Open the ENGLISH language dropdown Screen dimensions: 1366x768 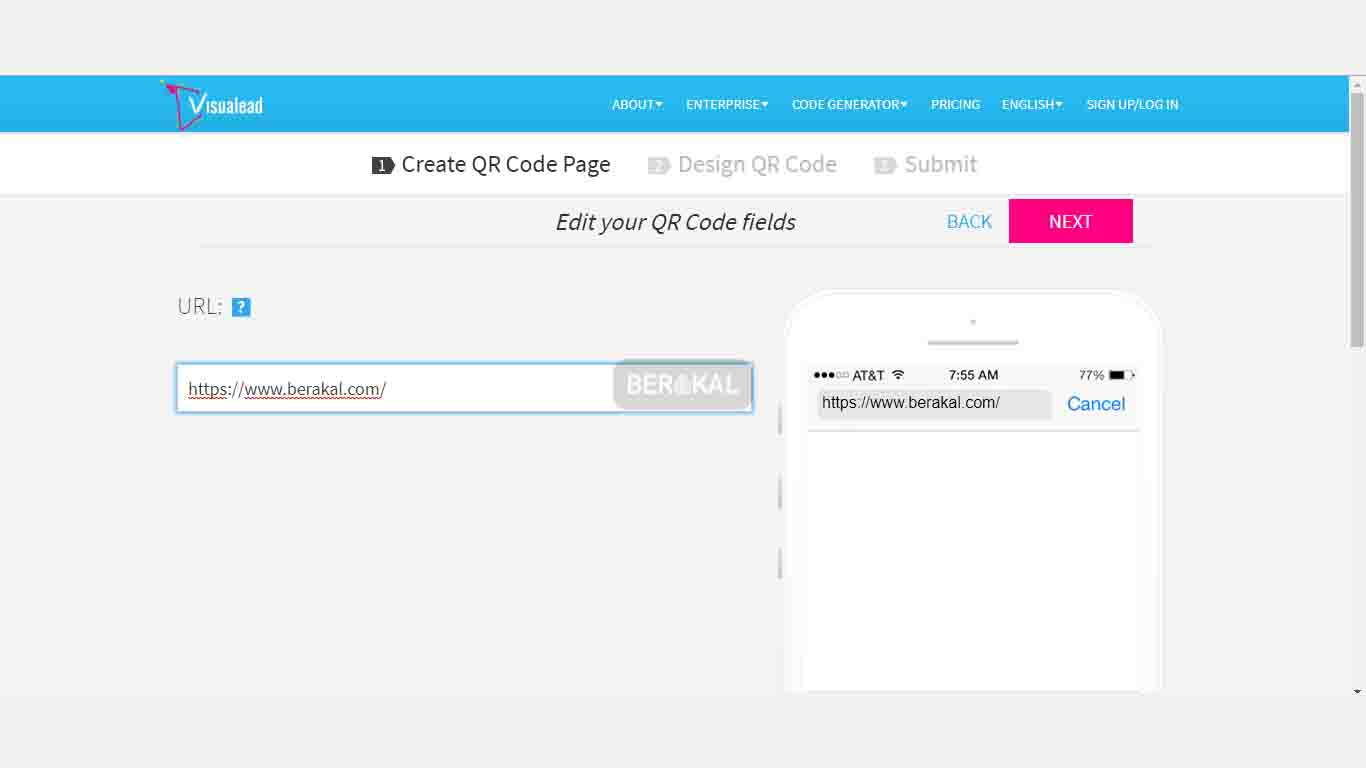pyautogui.click(x=1032, y=104)
